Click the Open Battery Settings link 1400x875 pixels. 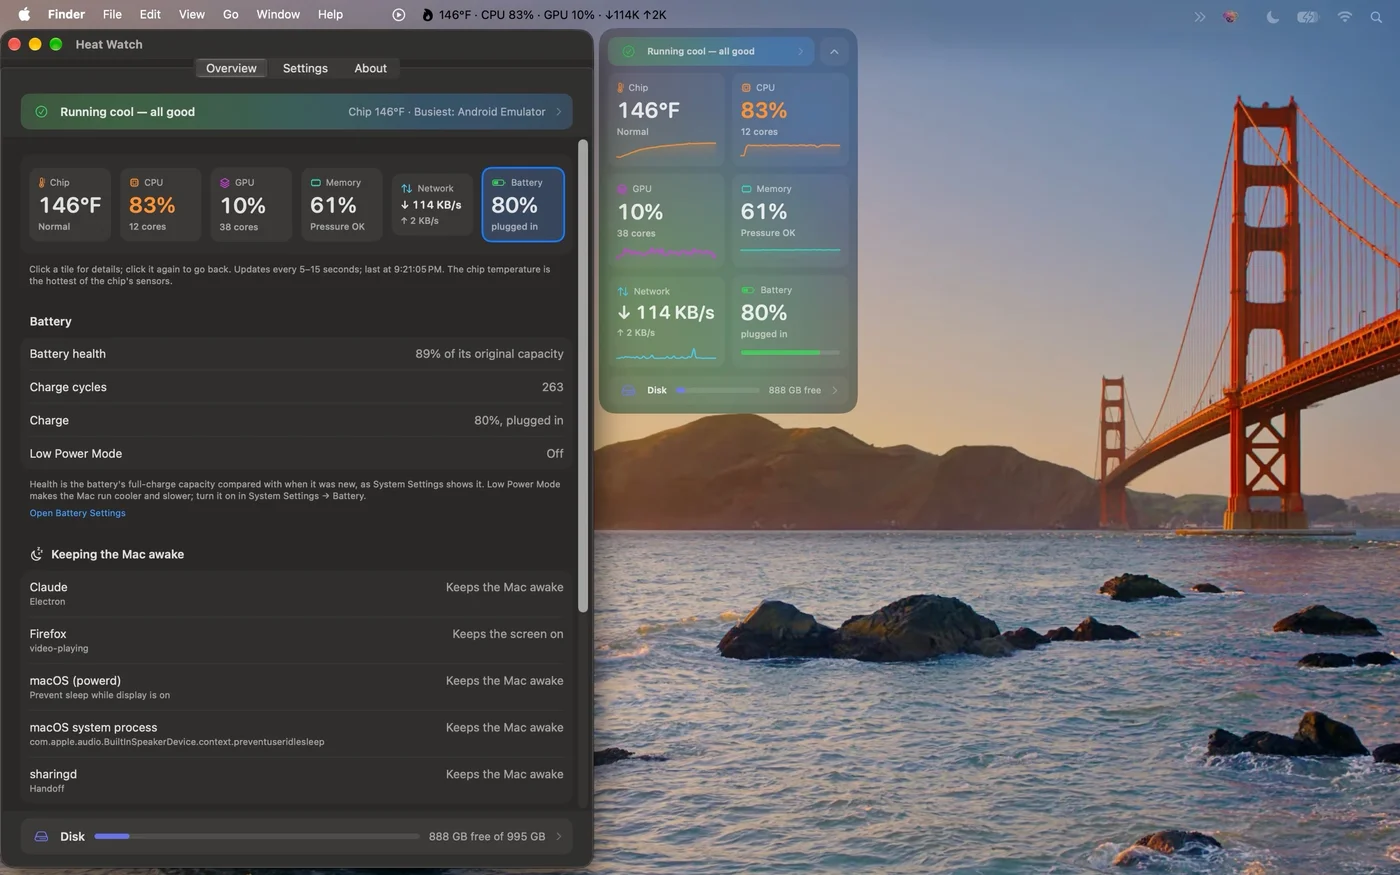(77, 513)
